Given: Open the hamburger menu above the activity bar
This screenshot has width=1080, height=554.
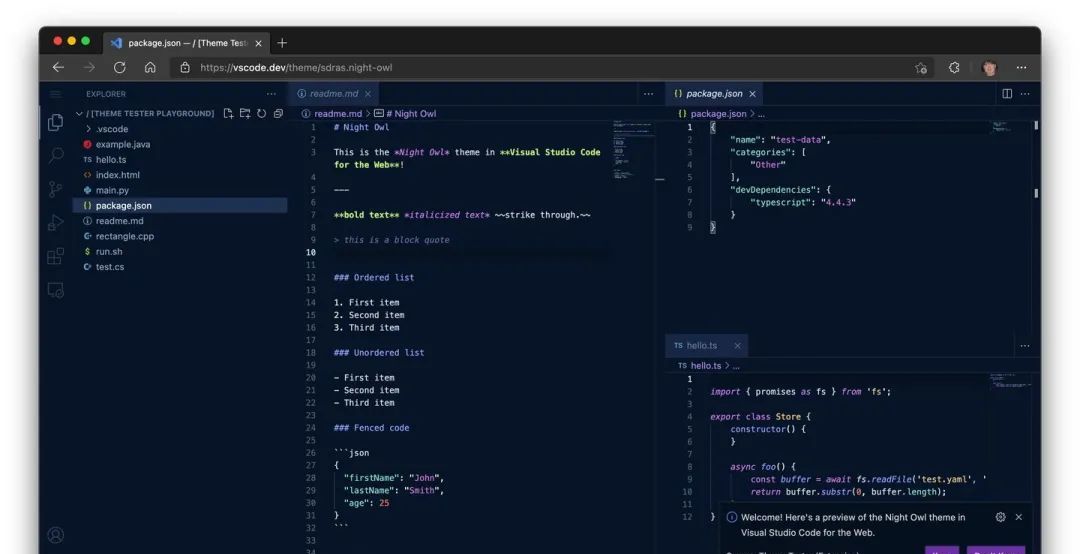Looking at the screenshot, I should point(56,94).
